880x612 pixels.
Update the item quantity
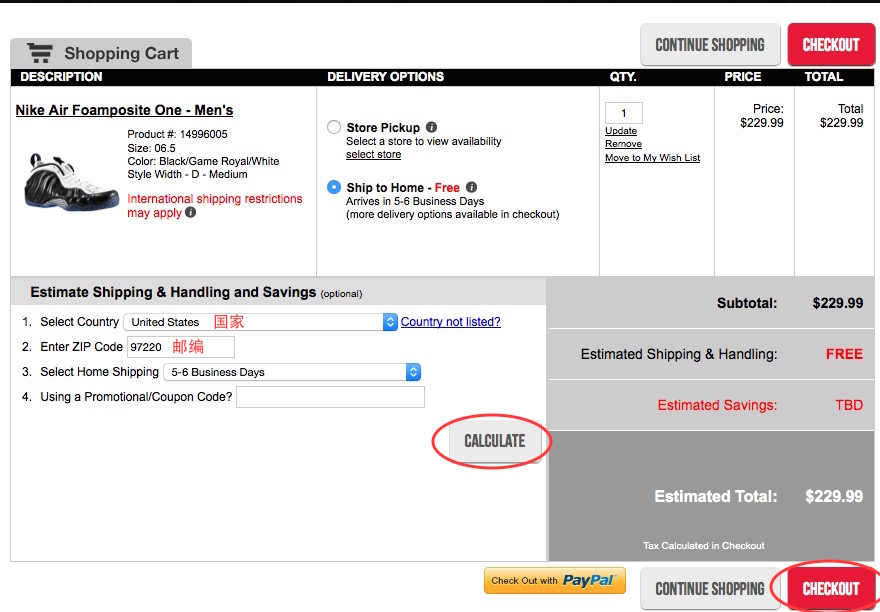click(x=621, y=131)
